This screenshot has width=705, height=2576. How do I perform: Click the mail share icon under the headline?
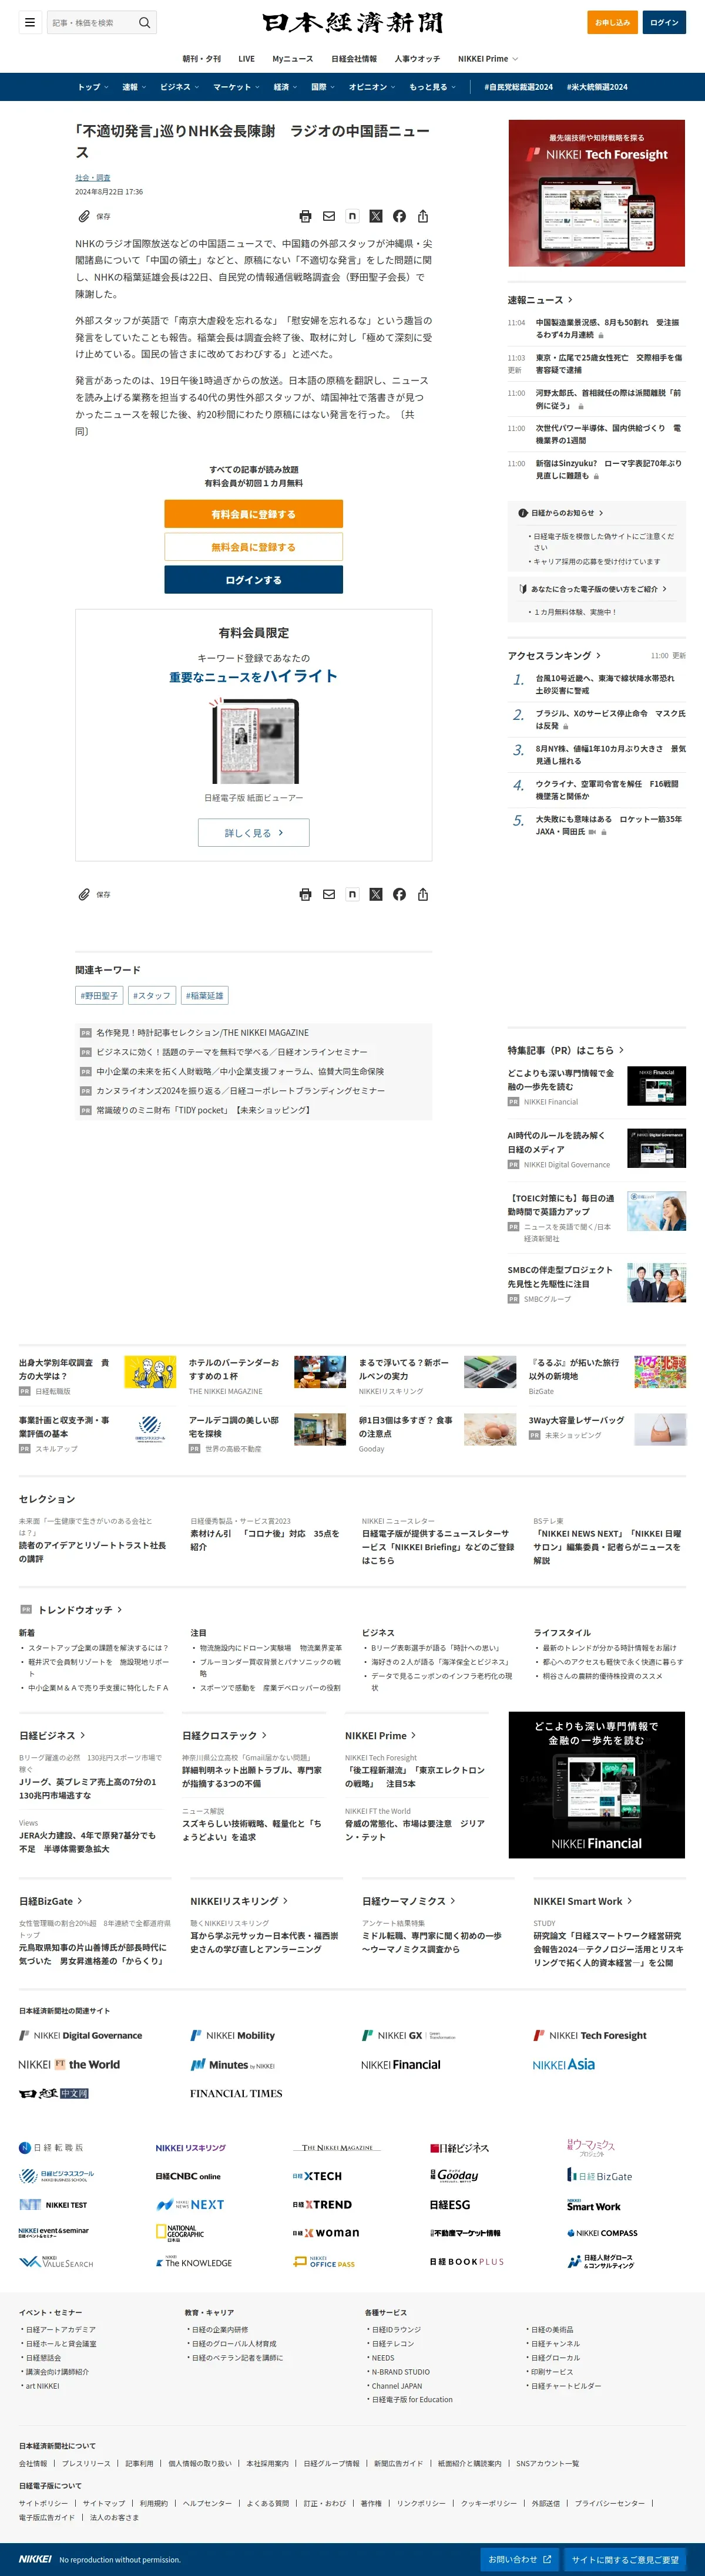(328, 216)
